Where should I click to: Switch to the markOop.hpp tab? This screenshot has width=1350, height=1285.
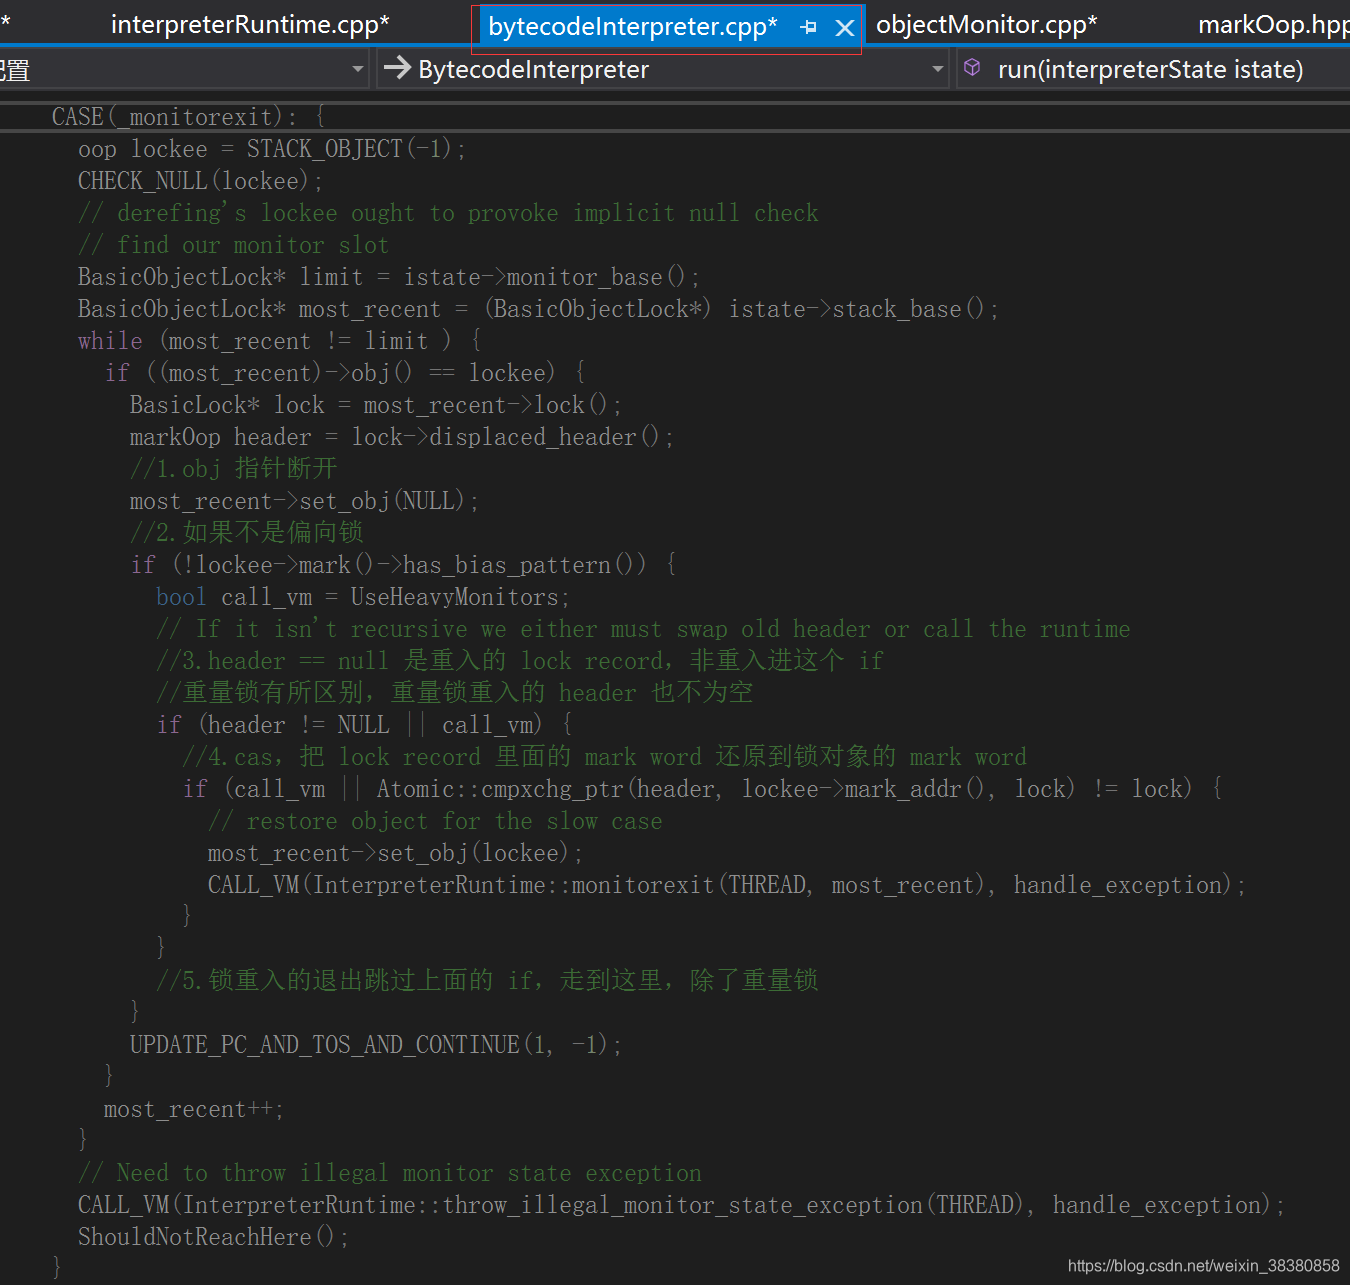(1274, 25)
